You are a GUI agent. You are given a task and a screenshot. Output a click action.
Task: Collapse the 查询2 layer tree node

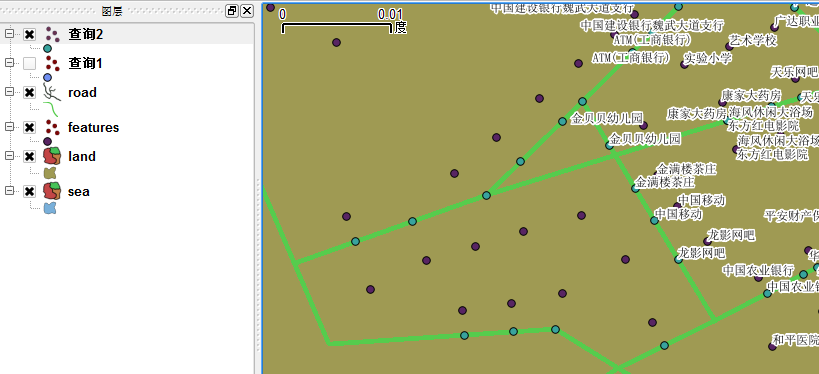(x=9, y=34)
